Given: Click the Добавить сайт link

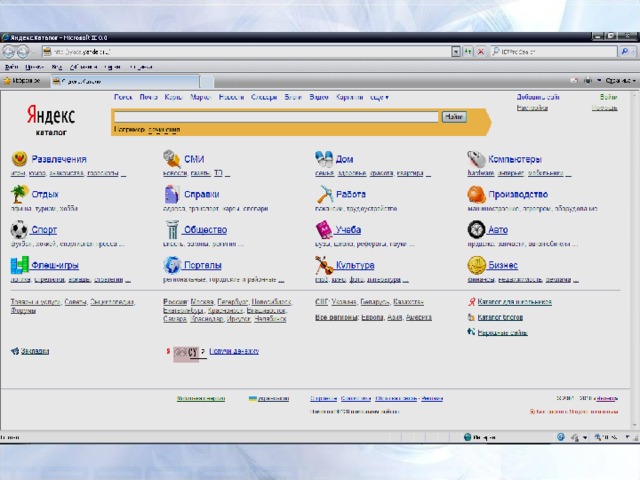Looking at the screenshot, I should coord(538,97).
